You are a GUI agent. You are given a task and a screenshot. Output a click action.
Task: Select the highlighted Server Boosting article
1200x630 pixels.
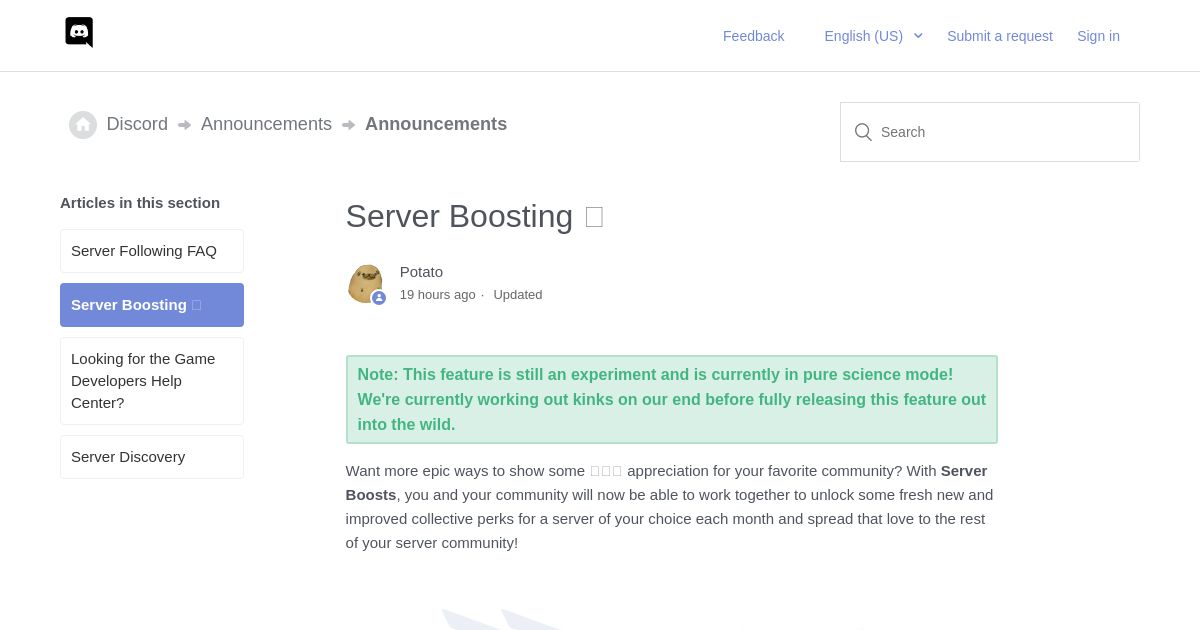(x=152, y=305)
